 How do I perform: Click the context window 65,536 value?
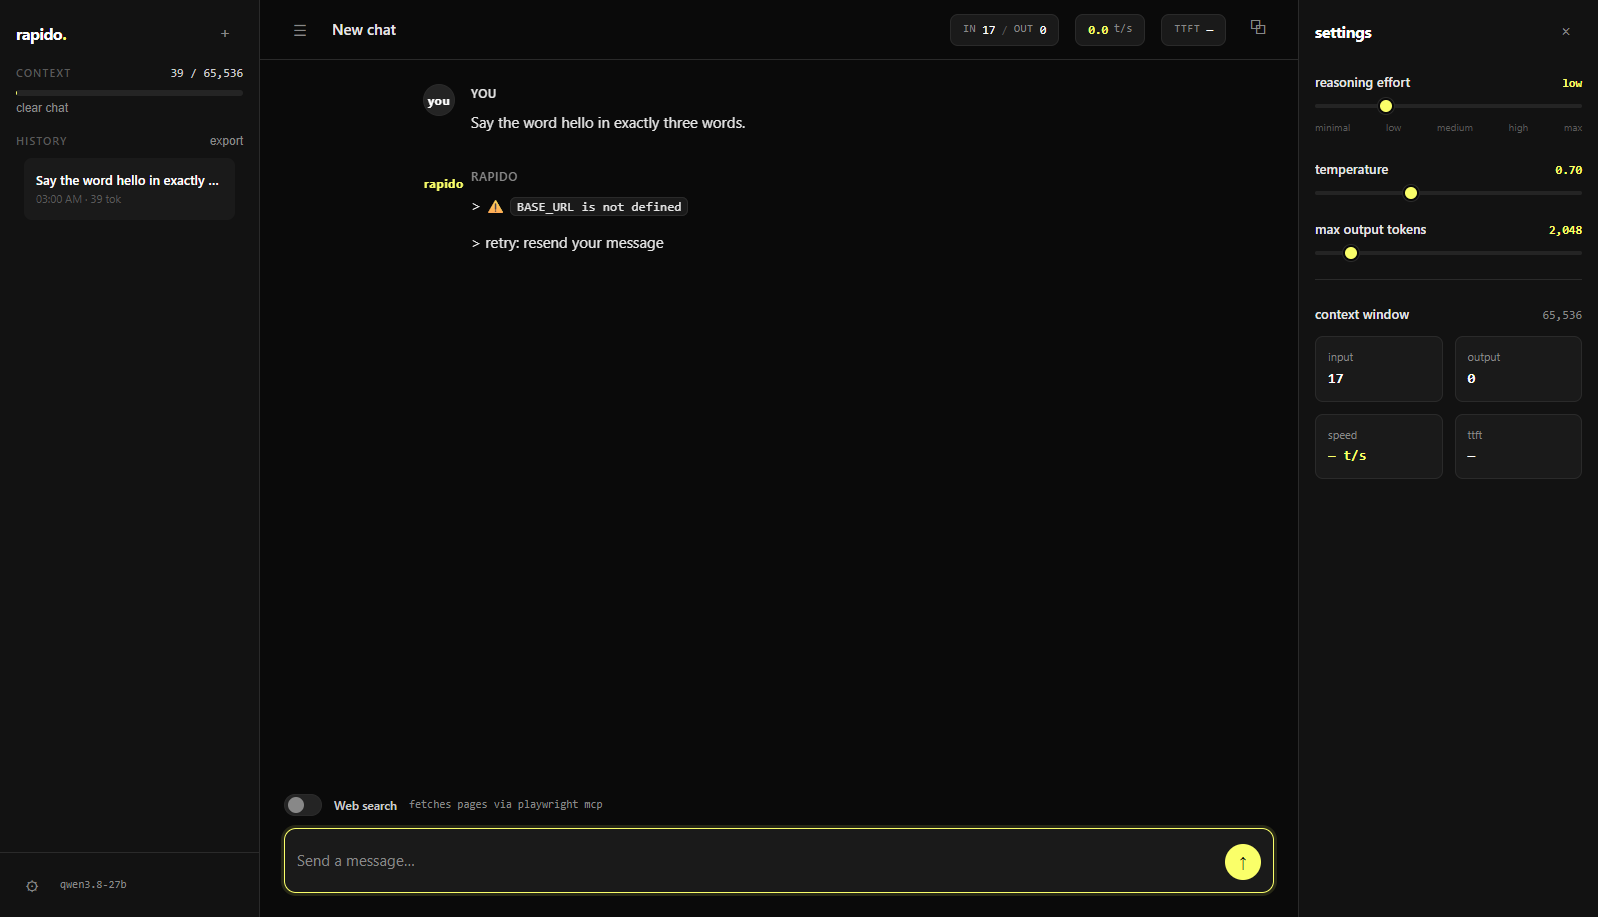[x=1562, y=315]
